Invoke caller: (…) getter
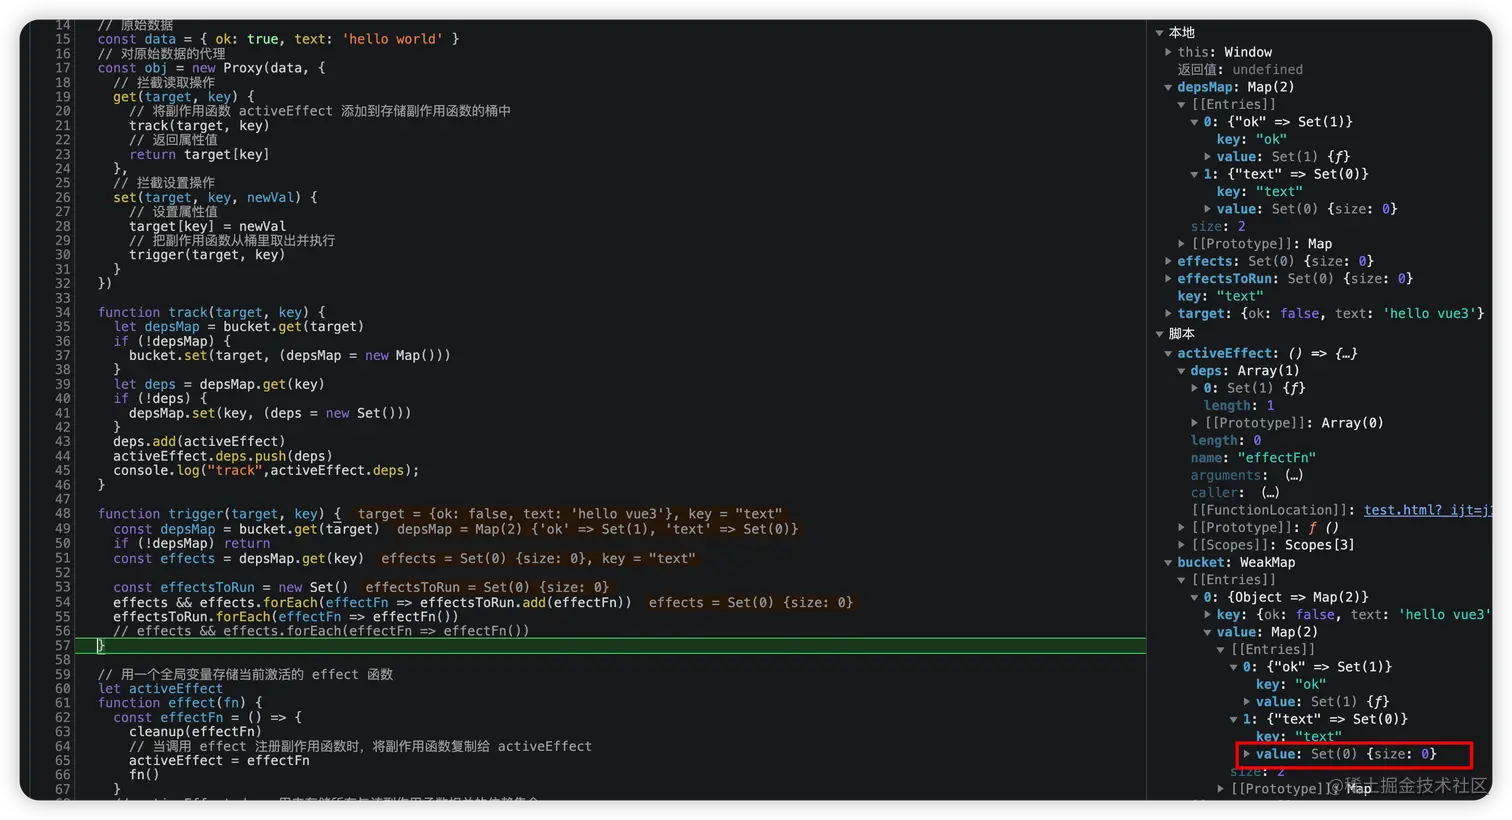This screenshot has width=1512, height=820. click(1270, 493)
